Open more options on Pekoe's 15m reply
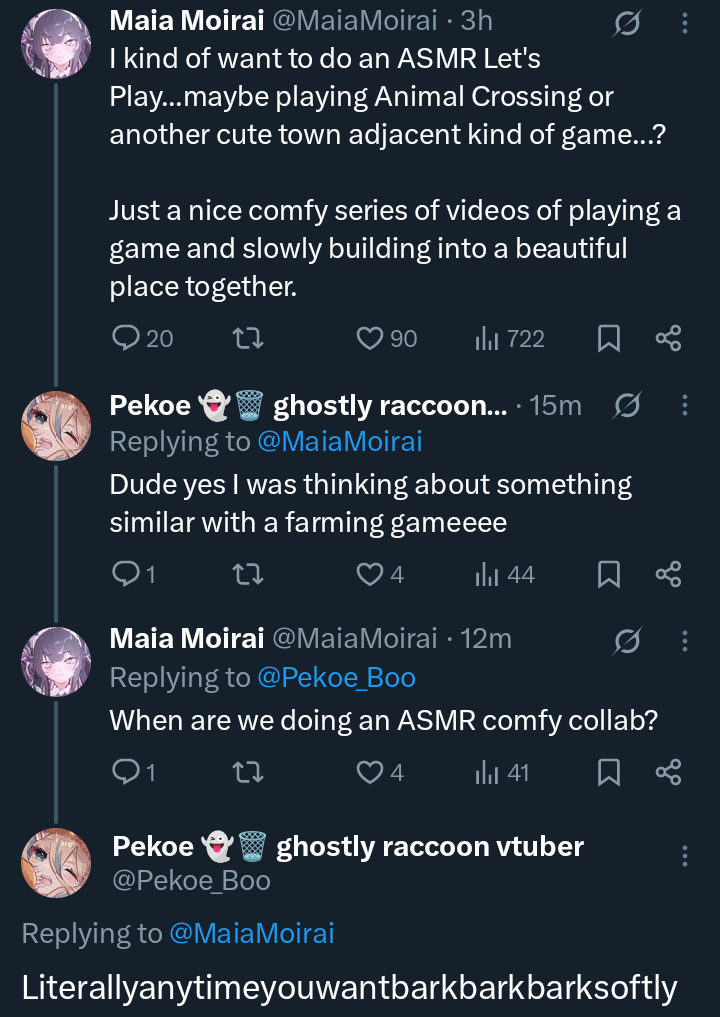This screenshot has height=1017, width=720. pos(685,405)
